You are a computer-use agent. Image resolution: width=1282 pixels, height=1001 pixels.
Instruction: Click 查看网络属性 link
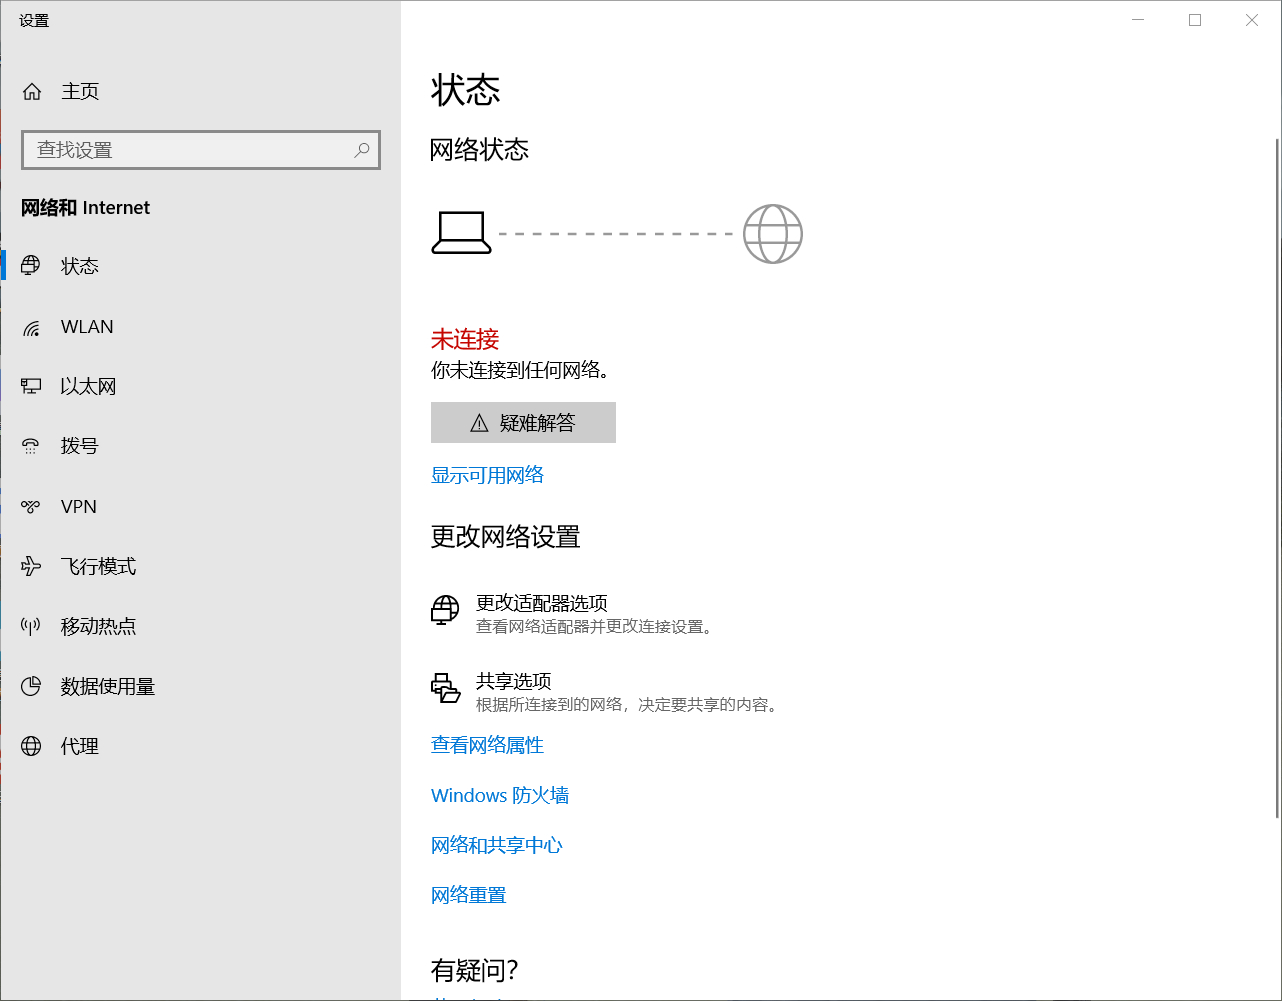(487, 745)
